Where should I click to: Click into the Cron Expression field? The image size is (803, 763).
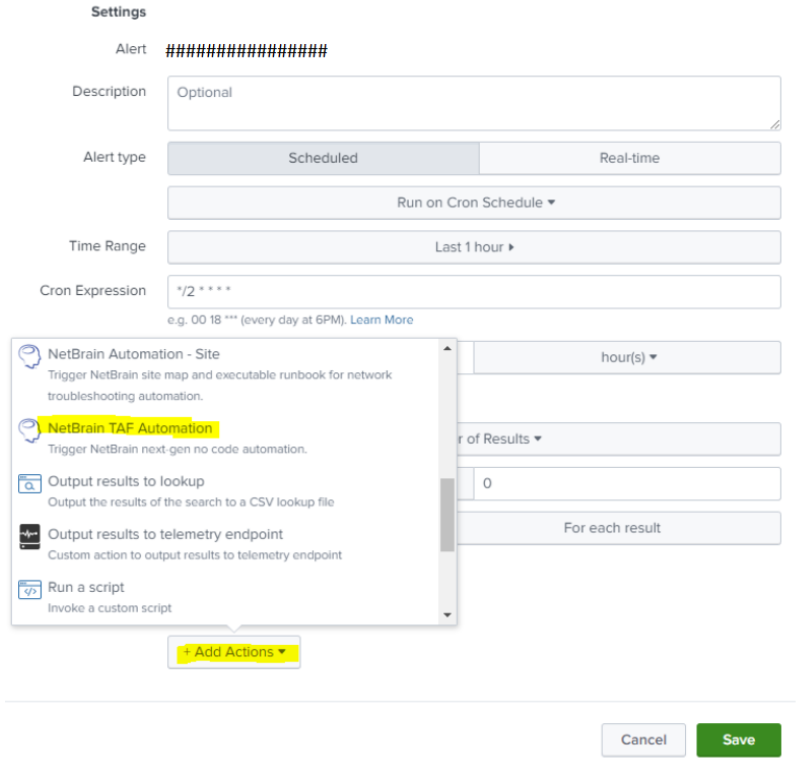coord(474,292)
